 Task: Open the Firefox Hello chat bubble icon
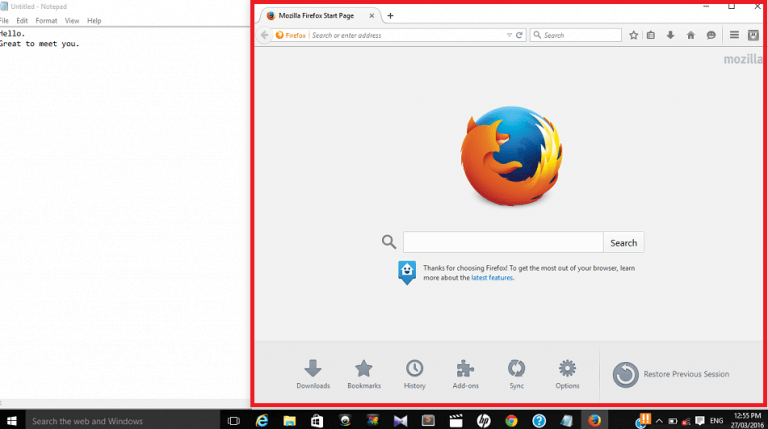click(711, 35)
